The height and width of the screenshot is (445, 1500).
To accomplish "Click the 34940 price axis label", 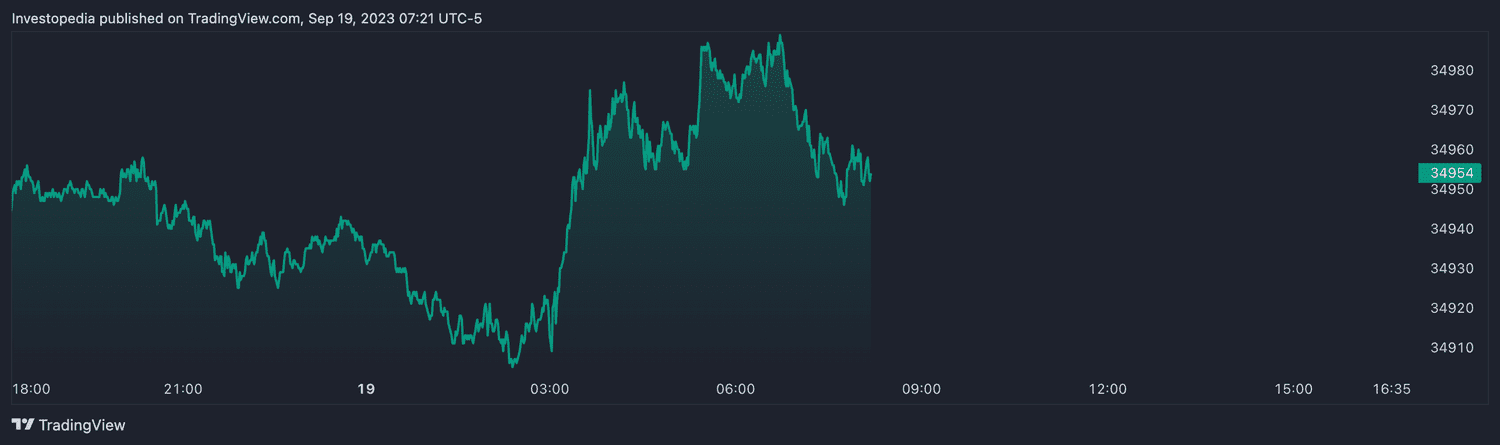I will coord(1453,229).
